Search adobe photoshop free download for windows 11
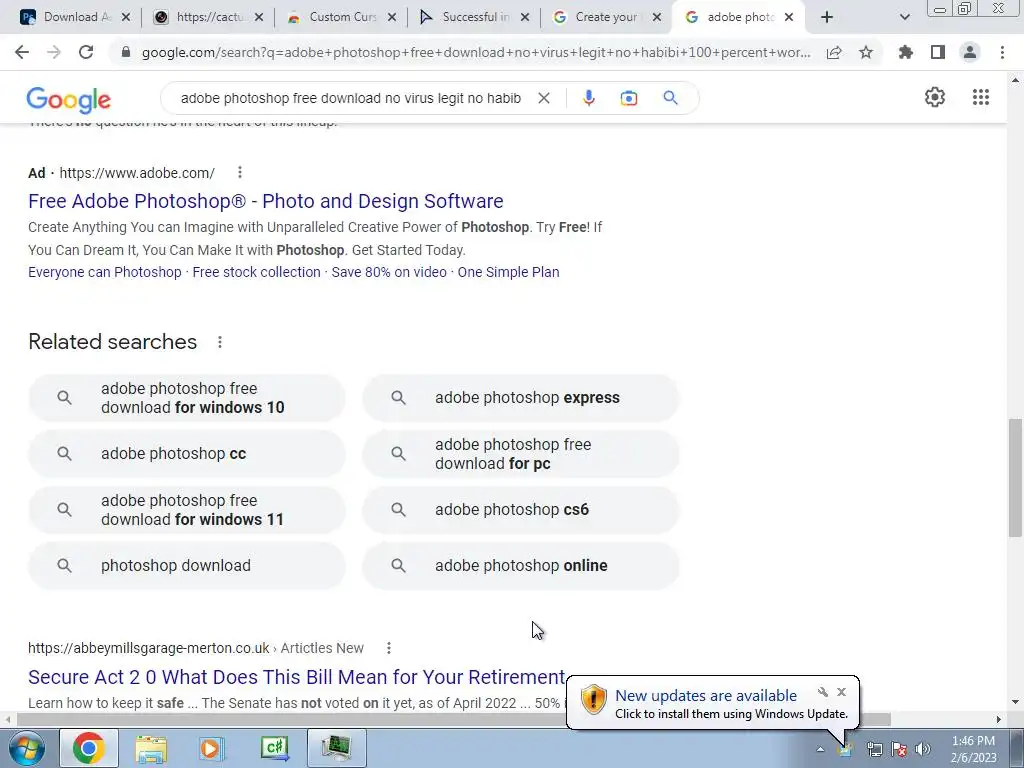The width and height of the screenshot is (1024, 768). (x=187, y=510)
